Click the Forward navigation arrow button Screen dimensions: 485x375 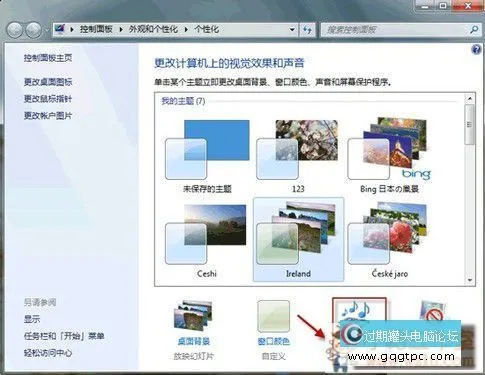click(33, 30)
